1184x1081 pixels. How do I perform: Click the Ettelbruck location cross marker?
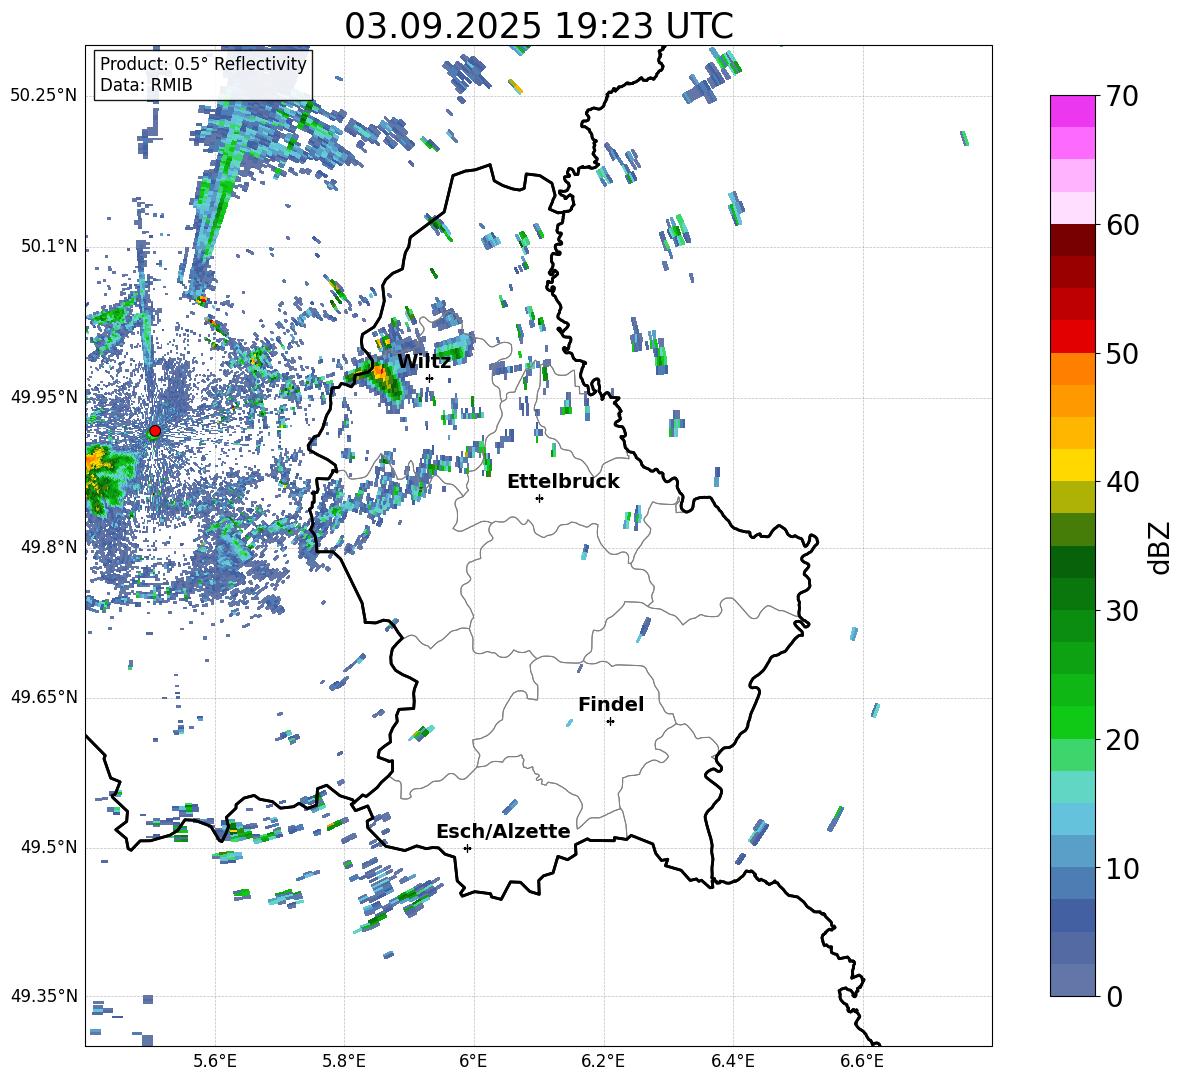[x=539, y=498]
